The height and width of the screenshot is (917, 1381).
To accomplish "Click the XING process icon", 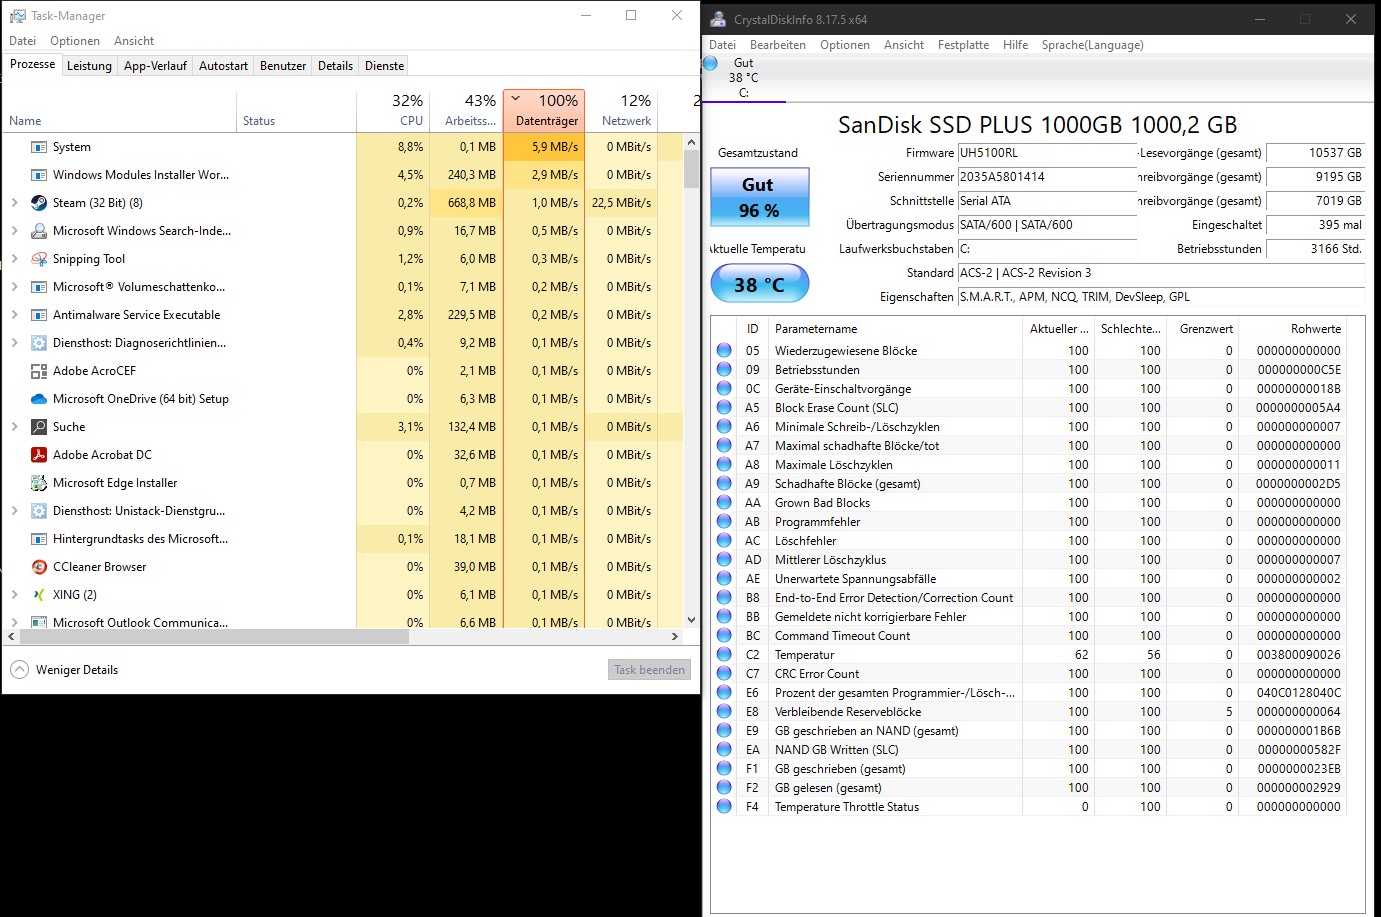I will click(39, 595).
